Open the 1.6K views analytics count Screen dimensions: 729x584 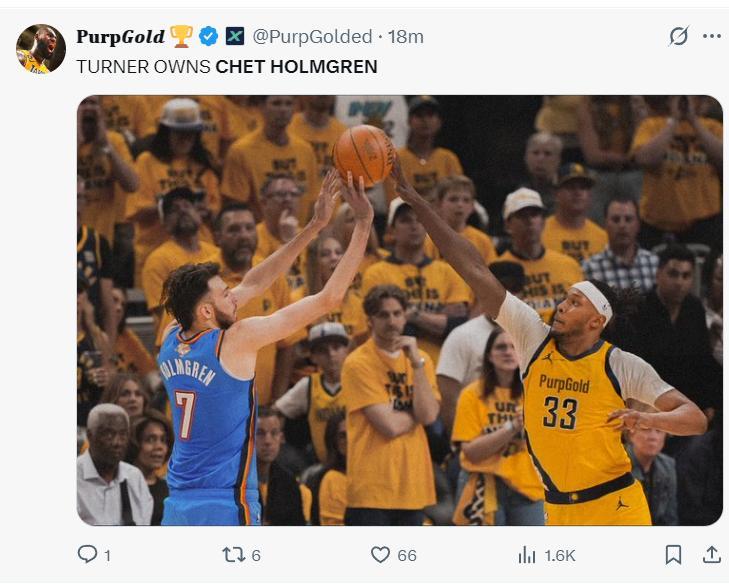(559, 555)
